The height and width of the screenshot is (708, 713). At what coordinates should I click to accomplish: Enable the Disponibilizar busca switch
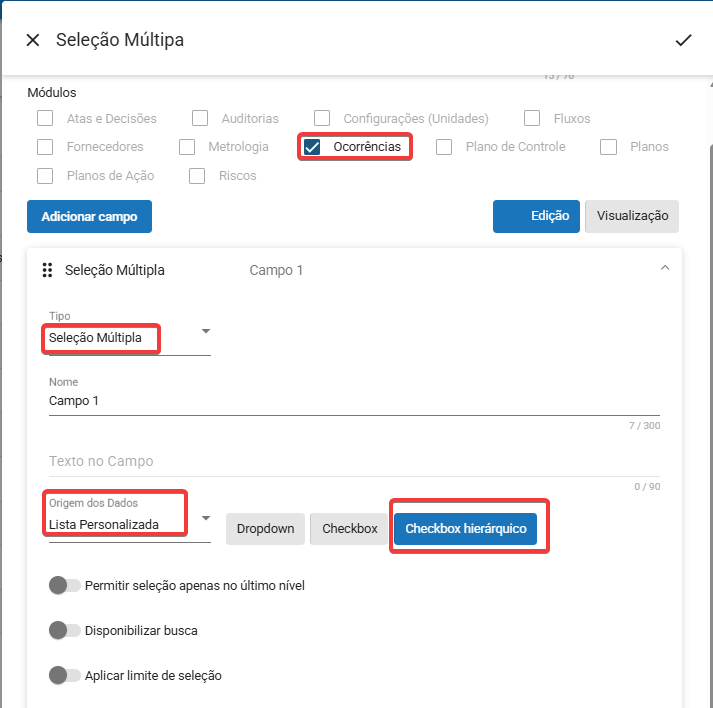[x=65, y=631]
